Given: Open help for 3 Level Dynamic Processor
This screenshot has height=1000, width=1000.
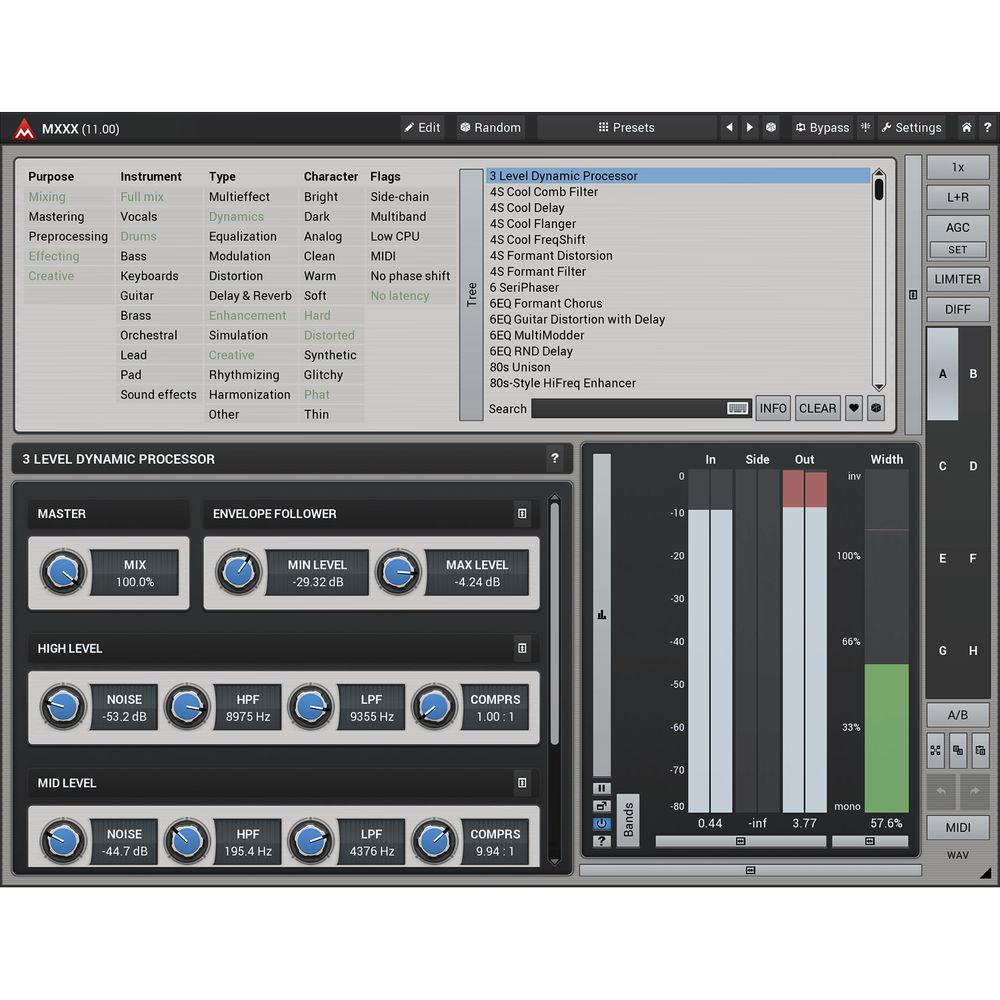Looking at the screenshot, I should (x=555, y=459).
